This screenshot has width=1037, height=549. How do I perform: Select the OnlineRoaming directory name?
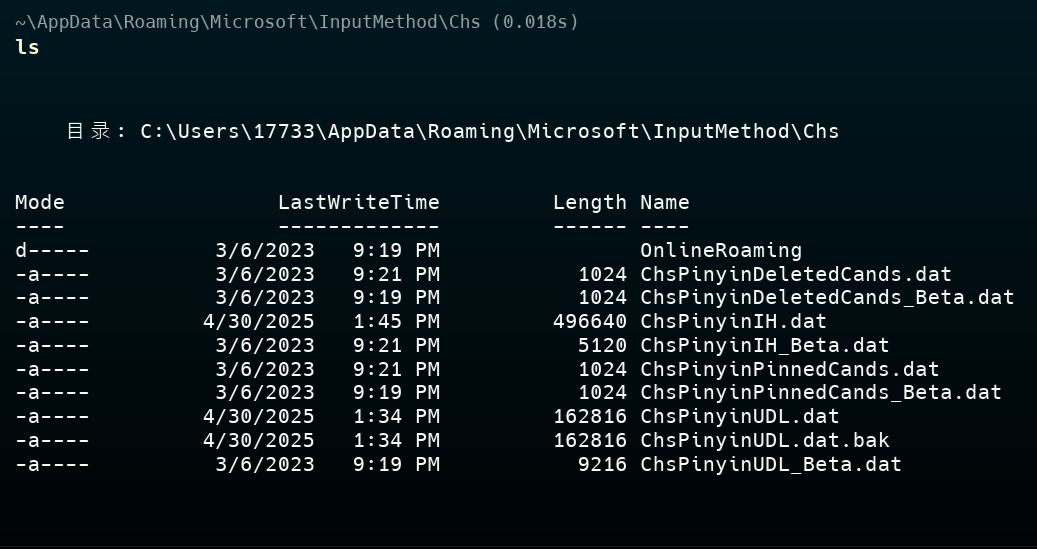point(720,251)
